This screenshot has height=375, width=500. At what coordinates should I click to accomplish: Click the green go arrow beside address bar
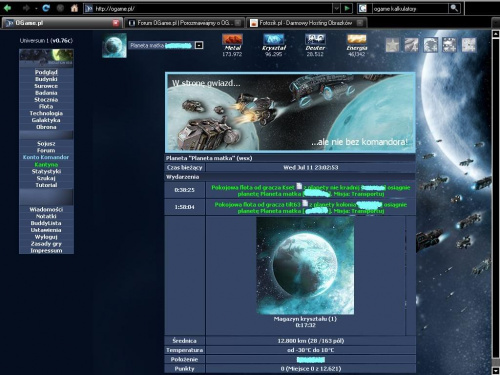point(347,8)
